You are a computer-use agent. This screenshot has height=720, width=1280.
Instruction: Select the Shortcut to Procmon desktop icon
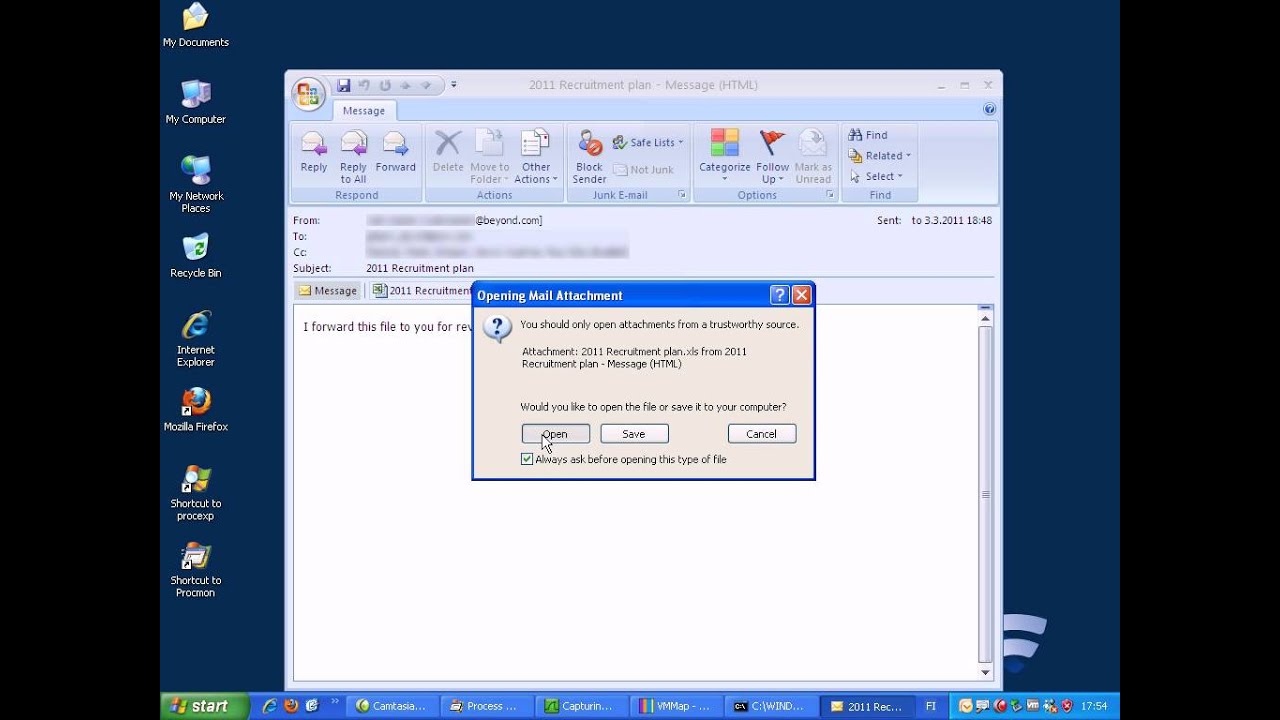point(196,570)
